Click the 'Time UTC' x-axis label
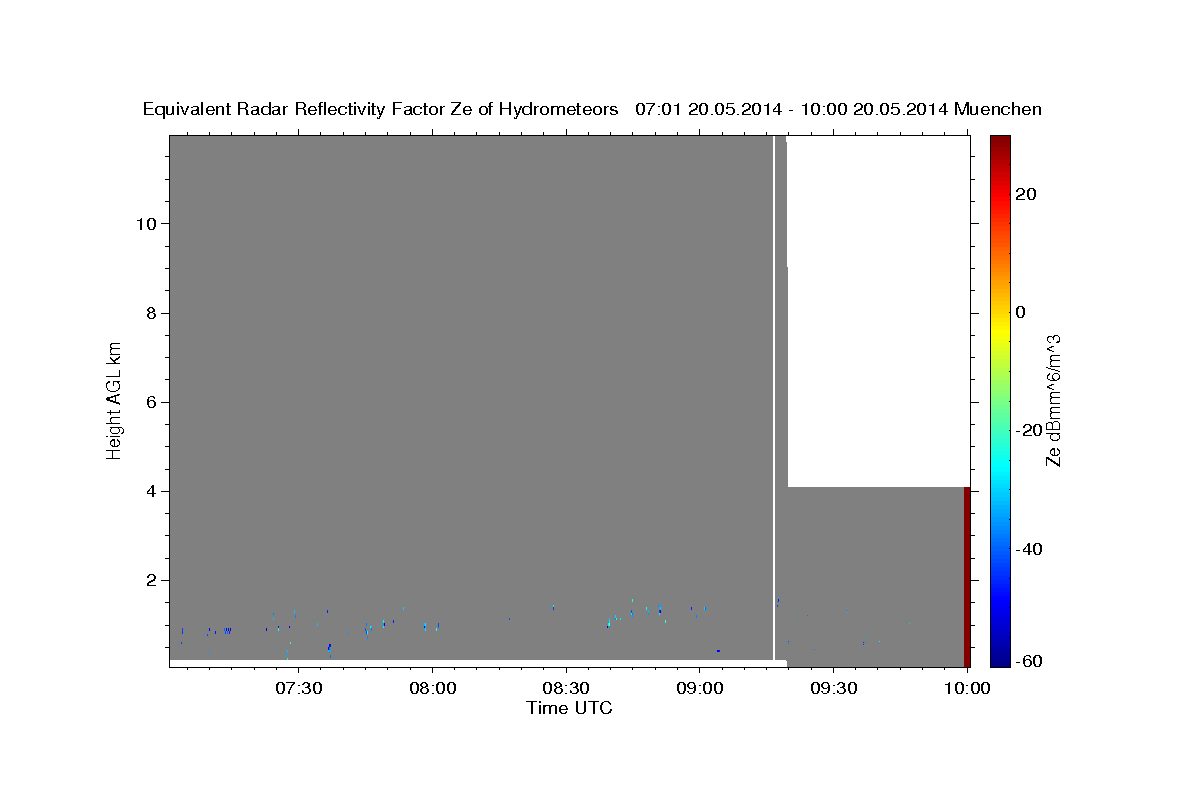Viewport: 1200px width, 800px height. [x=569, y=708]
